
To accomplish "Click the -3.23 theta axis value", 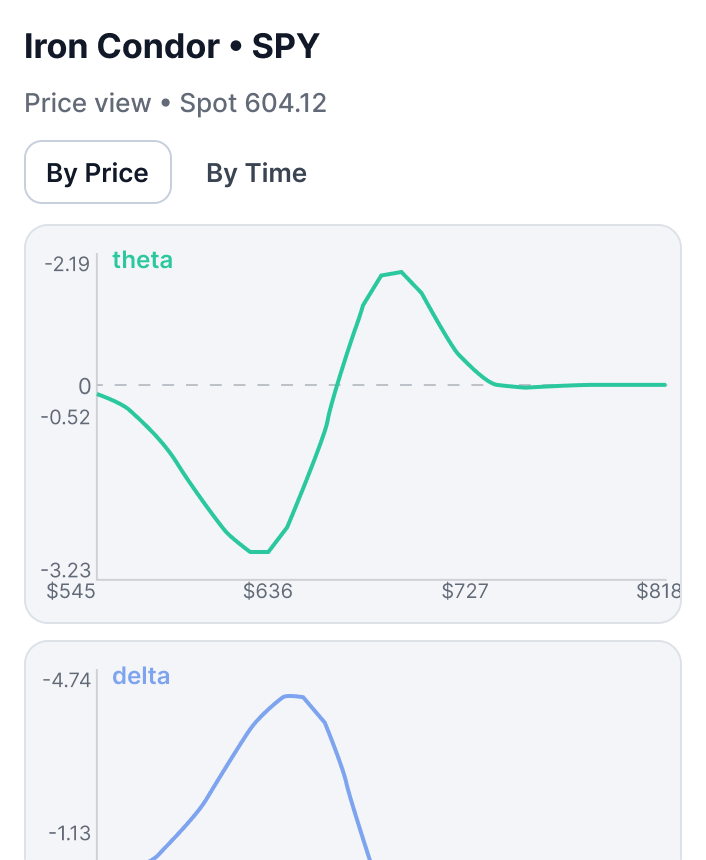I will click(x=66, y=570).
